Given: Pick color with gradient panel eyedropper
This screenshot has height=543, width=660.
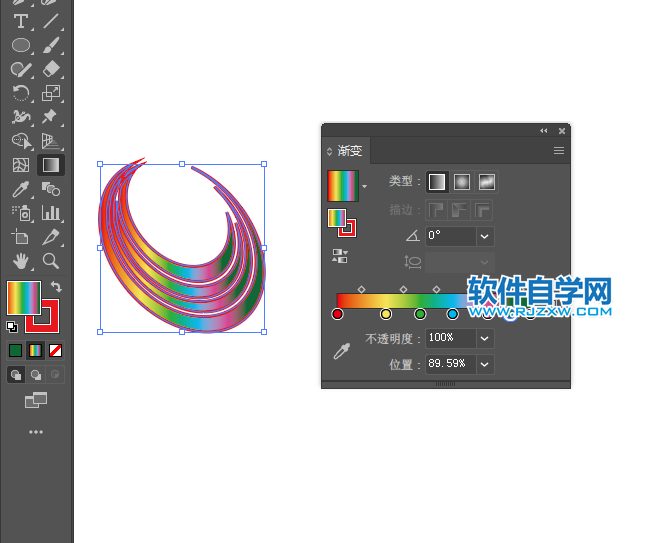Looking at the screenshot, I should (342, 351).
